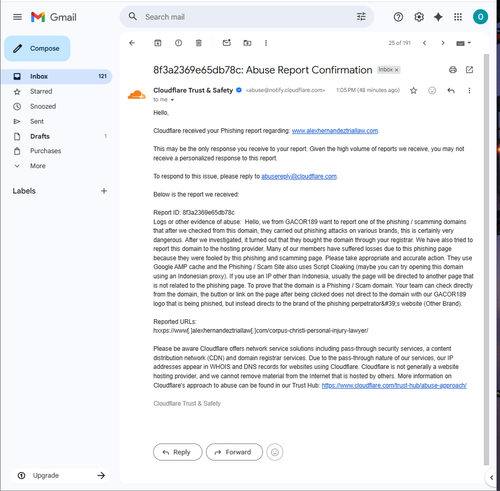Open the Gemini sparkle icon
The image size is (500, 491).
[x=438, y=17]
